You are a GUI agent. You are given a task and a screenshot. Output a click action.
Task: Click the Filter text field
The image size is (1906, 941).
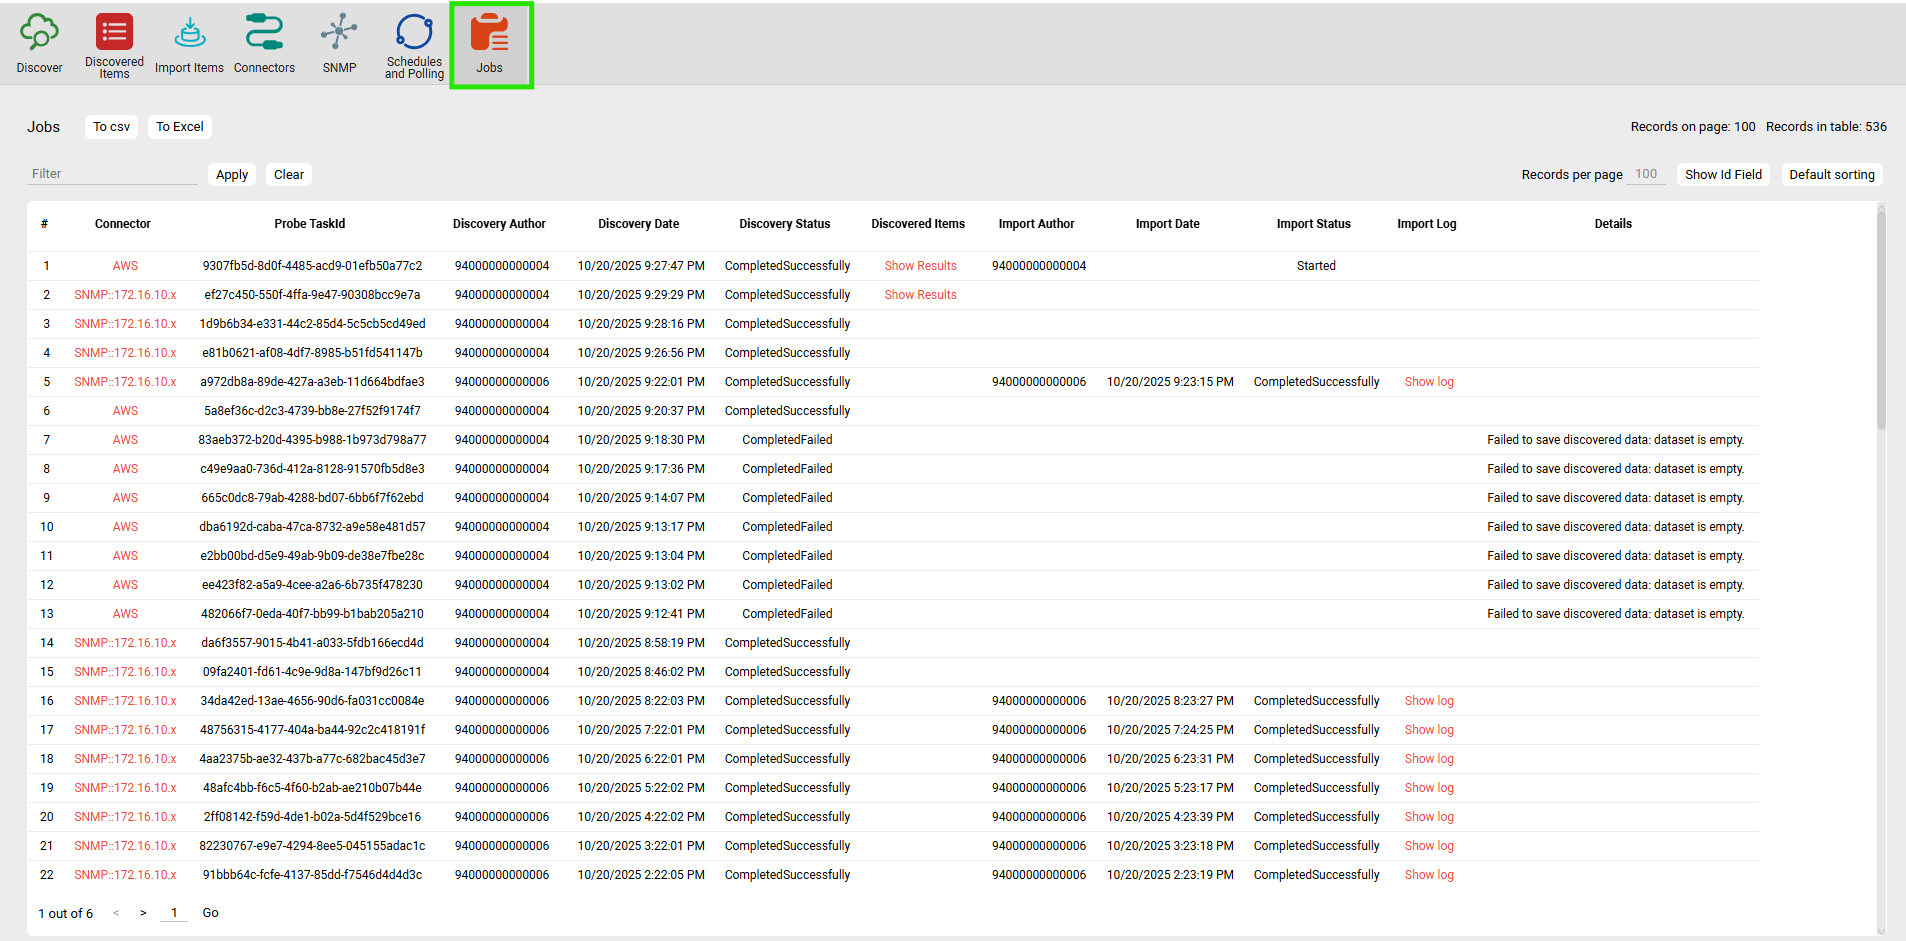pos(112,174)
